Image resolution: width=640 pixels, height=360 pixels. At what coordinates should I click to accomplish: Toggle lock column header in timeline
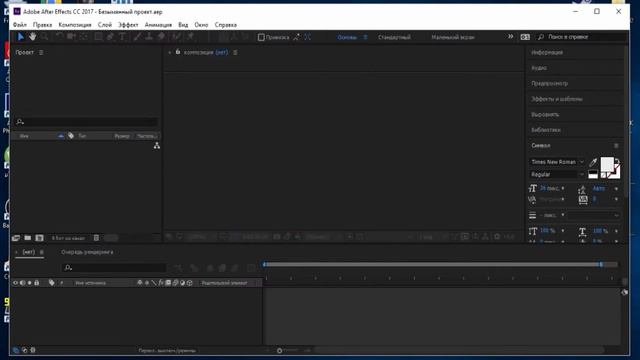(37, 282)
